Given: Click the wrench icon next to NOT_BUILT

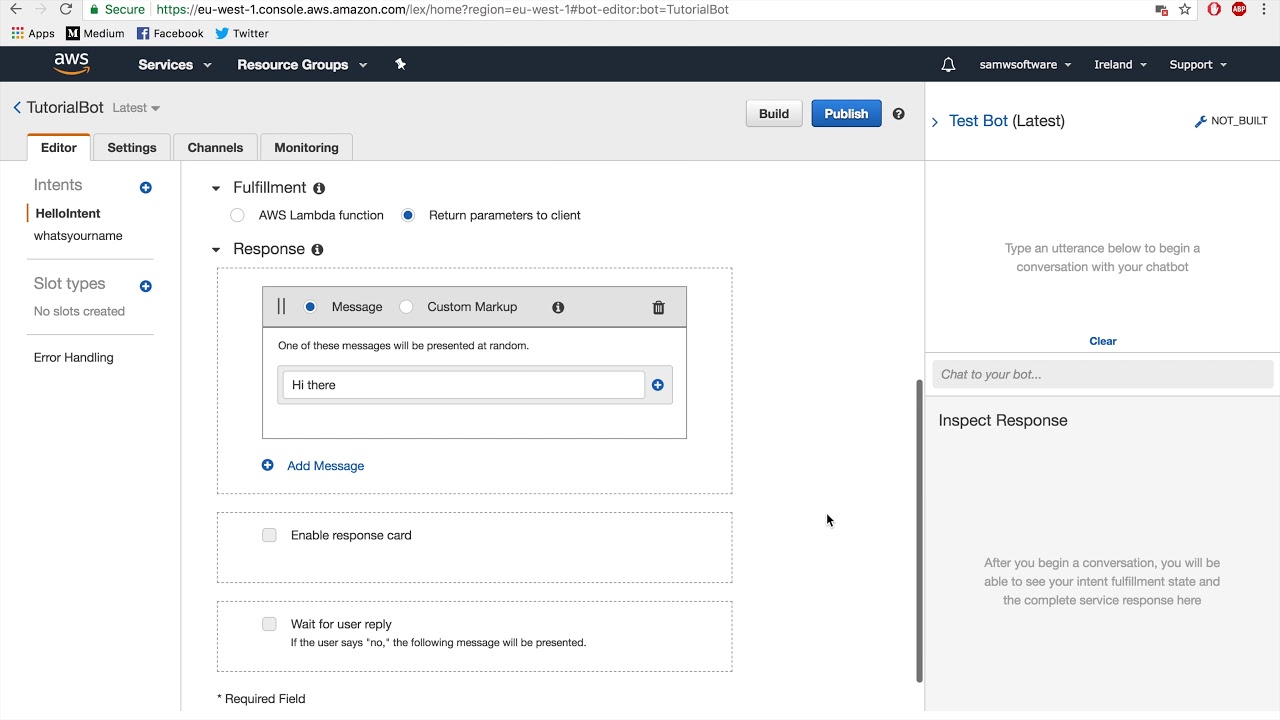Looking at the screenshot, I should click(x=1200, y=121).
